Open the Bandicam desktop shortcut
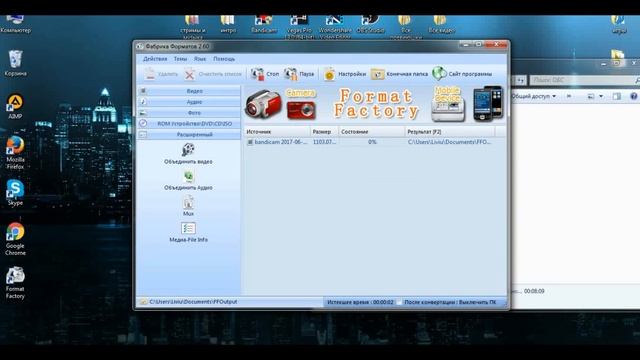Viewport: 640px width, 360px height. pyautogui.click(x=263, y=24)
